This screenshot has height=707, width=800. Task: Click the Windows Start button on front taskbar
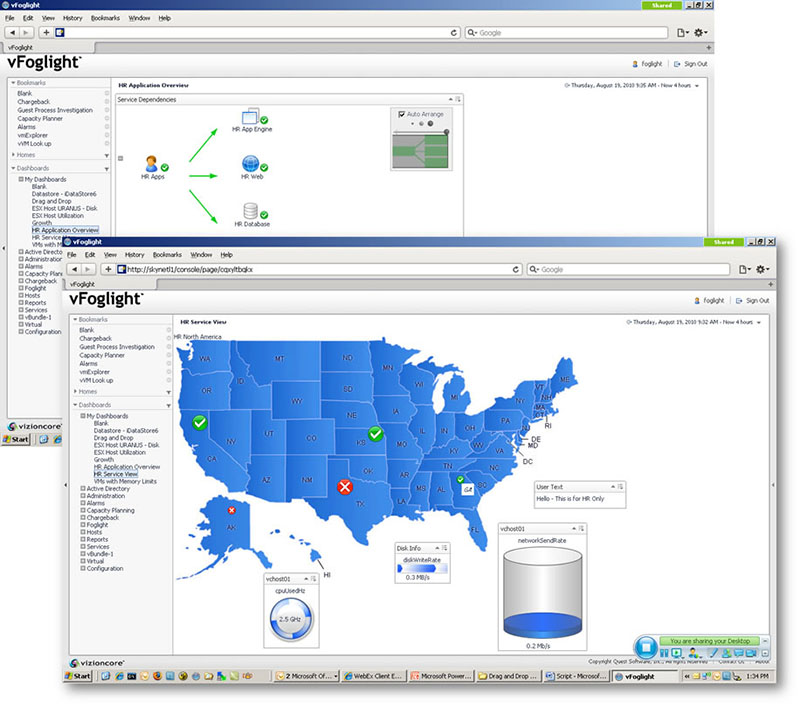pyautogui.click(x=78, y=676)
